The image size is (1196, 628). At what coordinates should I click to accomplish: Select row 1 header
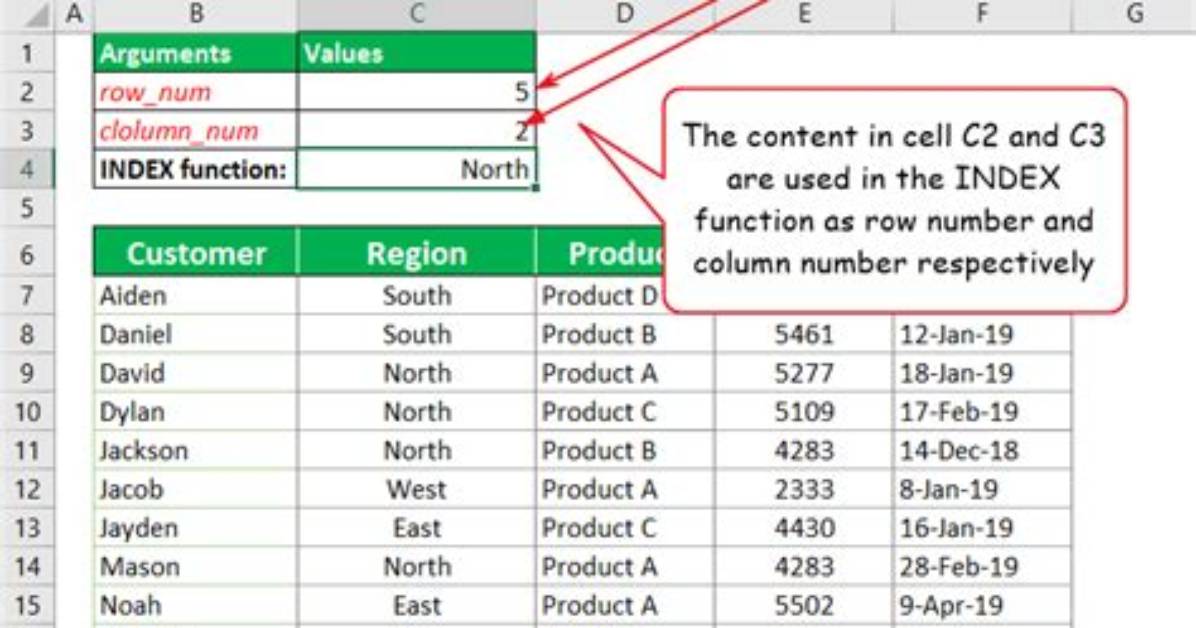tap(27, 53)
